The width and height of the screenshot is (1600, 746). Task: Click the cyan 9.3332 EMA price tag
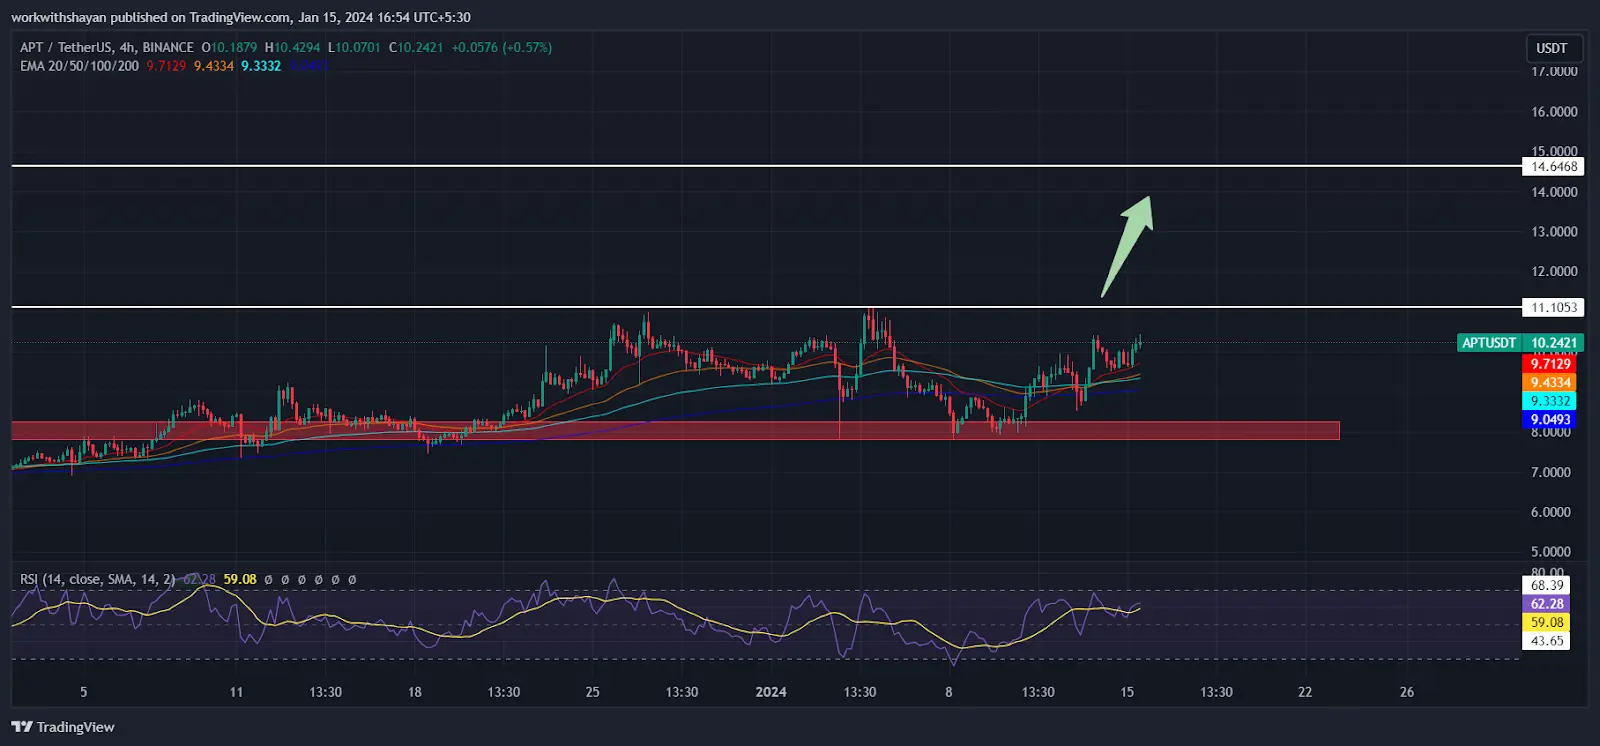point(1550,401)
